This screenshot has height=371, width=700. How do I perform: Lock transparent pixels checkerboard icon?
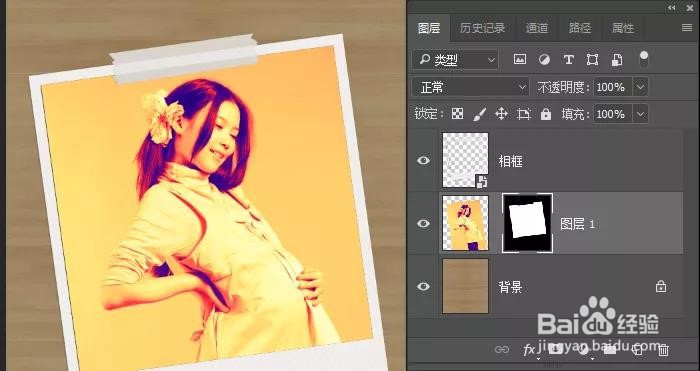tap(458, 114)
